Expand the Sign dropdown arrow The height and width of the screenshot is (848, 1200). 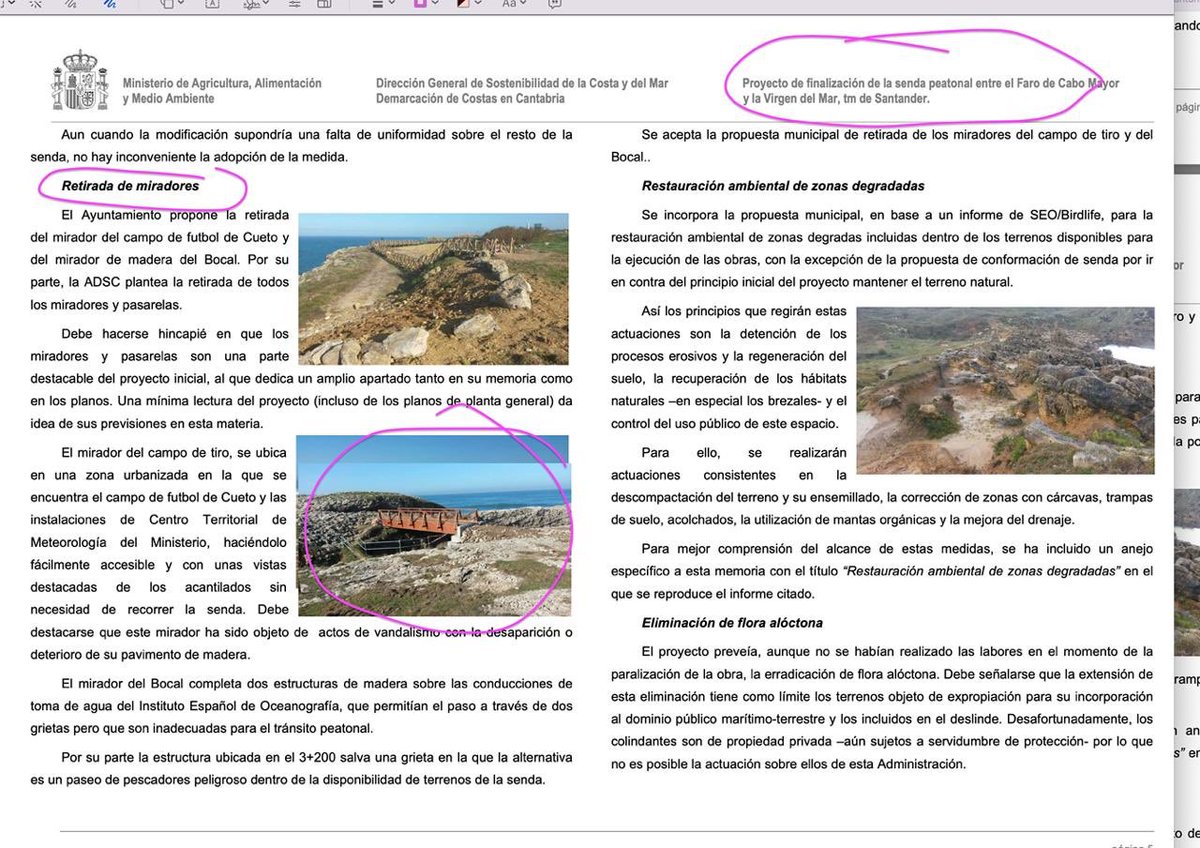pyautogui.click(x=267, y=3)
